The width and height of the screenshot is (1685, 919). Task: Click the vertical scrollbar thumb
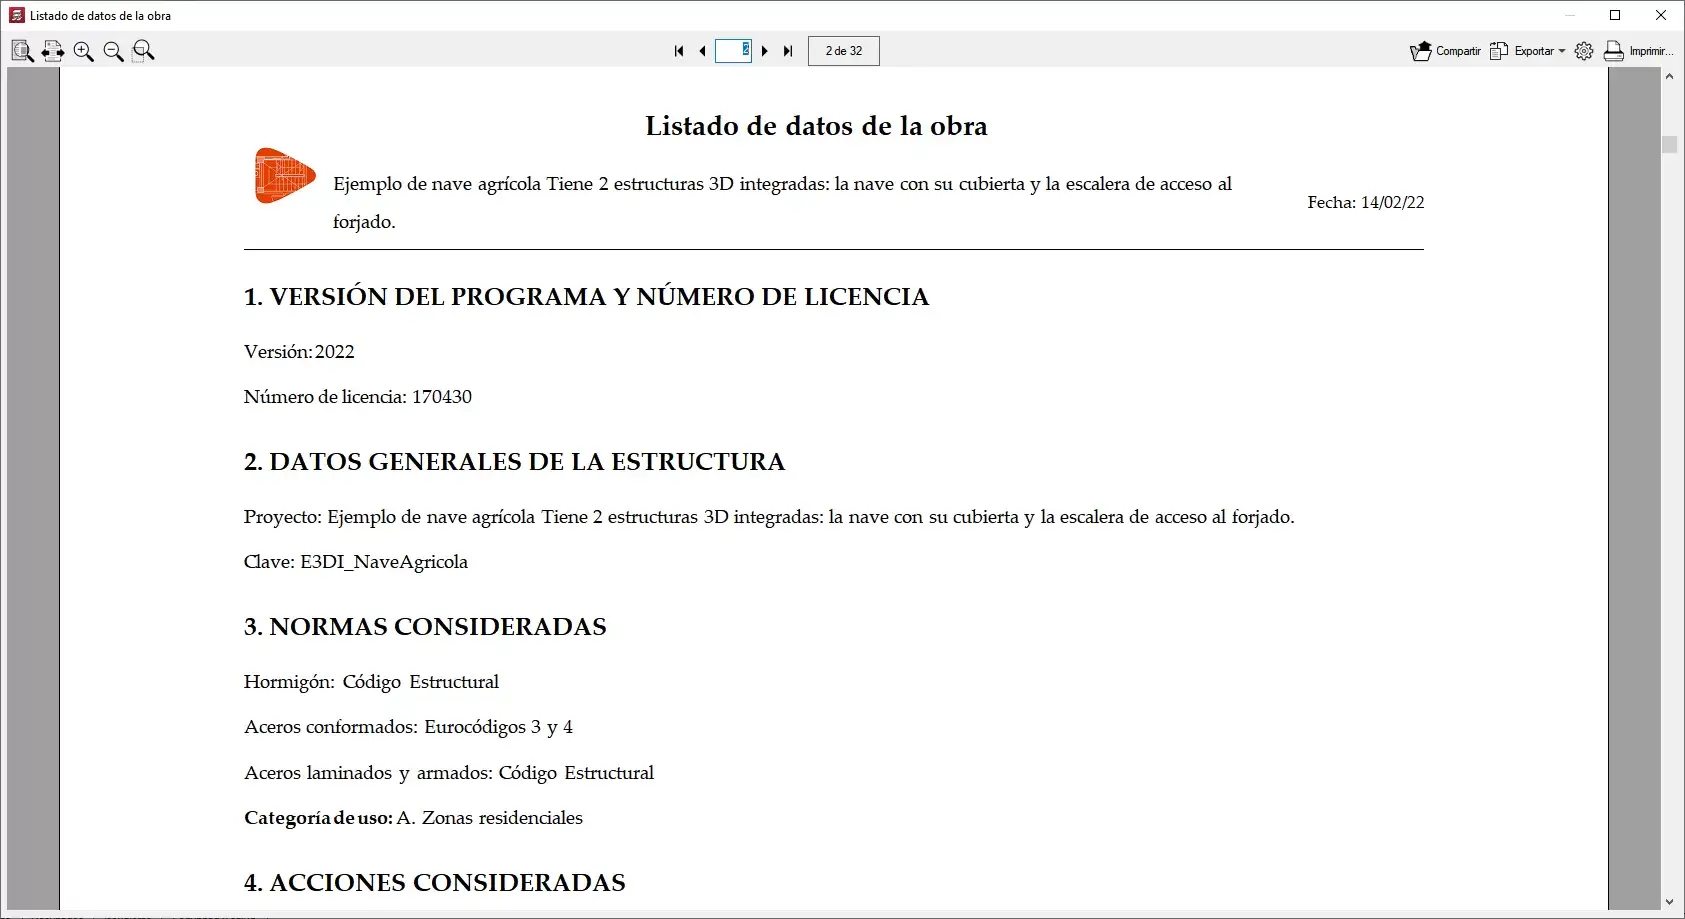[1669, 144]
